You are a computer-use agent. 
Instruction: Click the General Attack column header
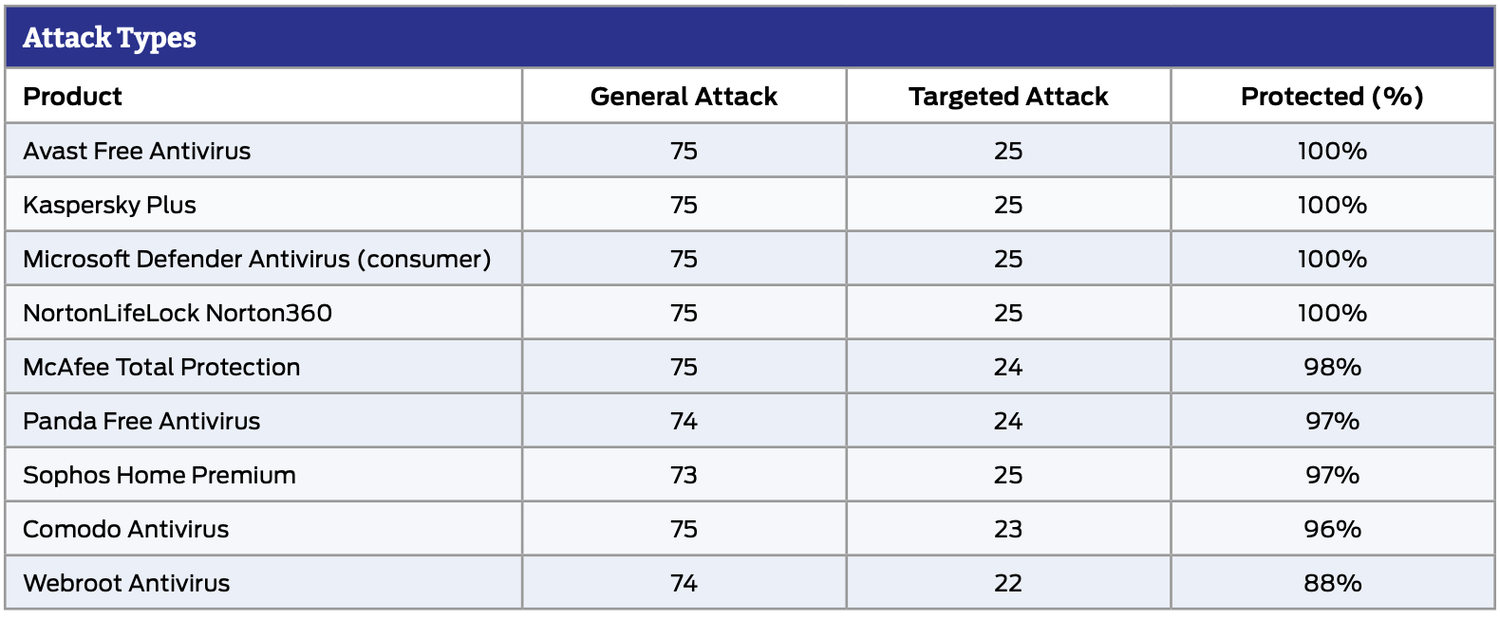tap(684, 96)
